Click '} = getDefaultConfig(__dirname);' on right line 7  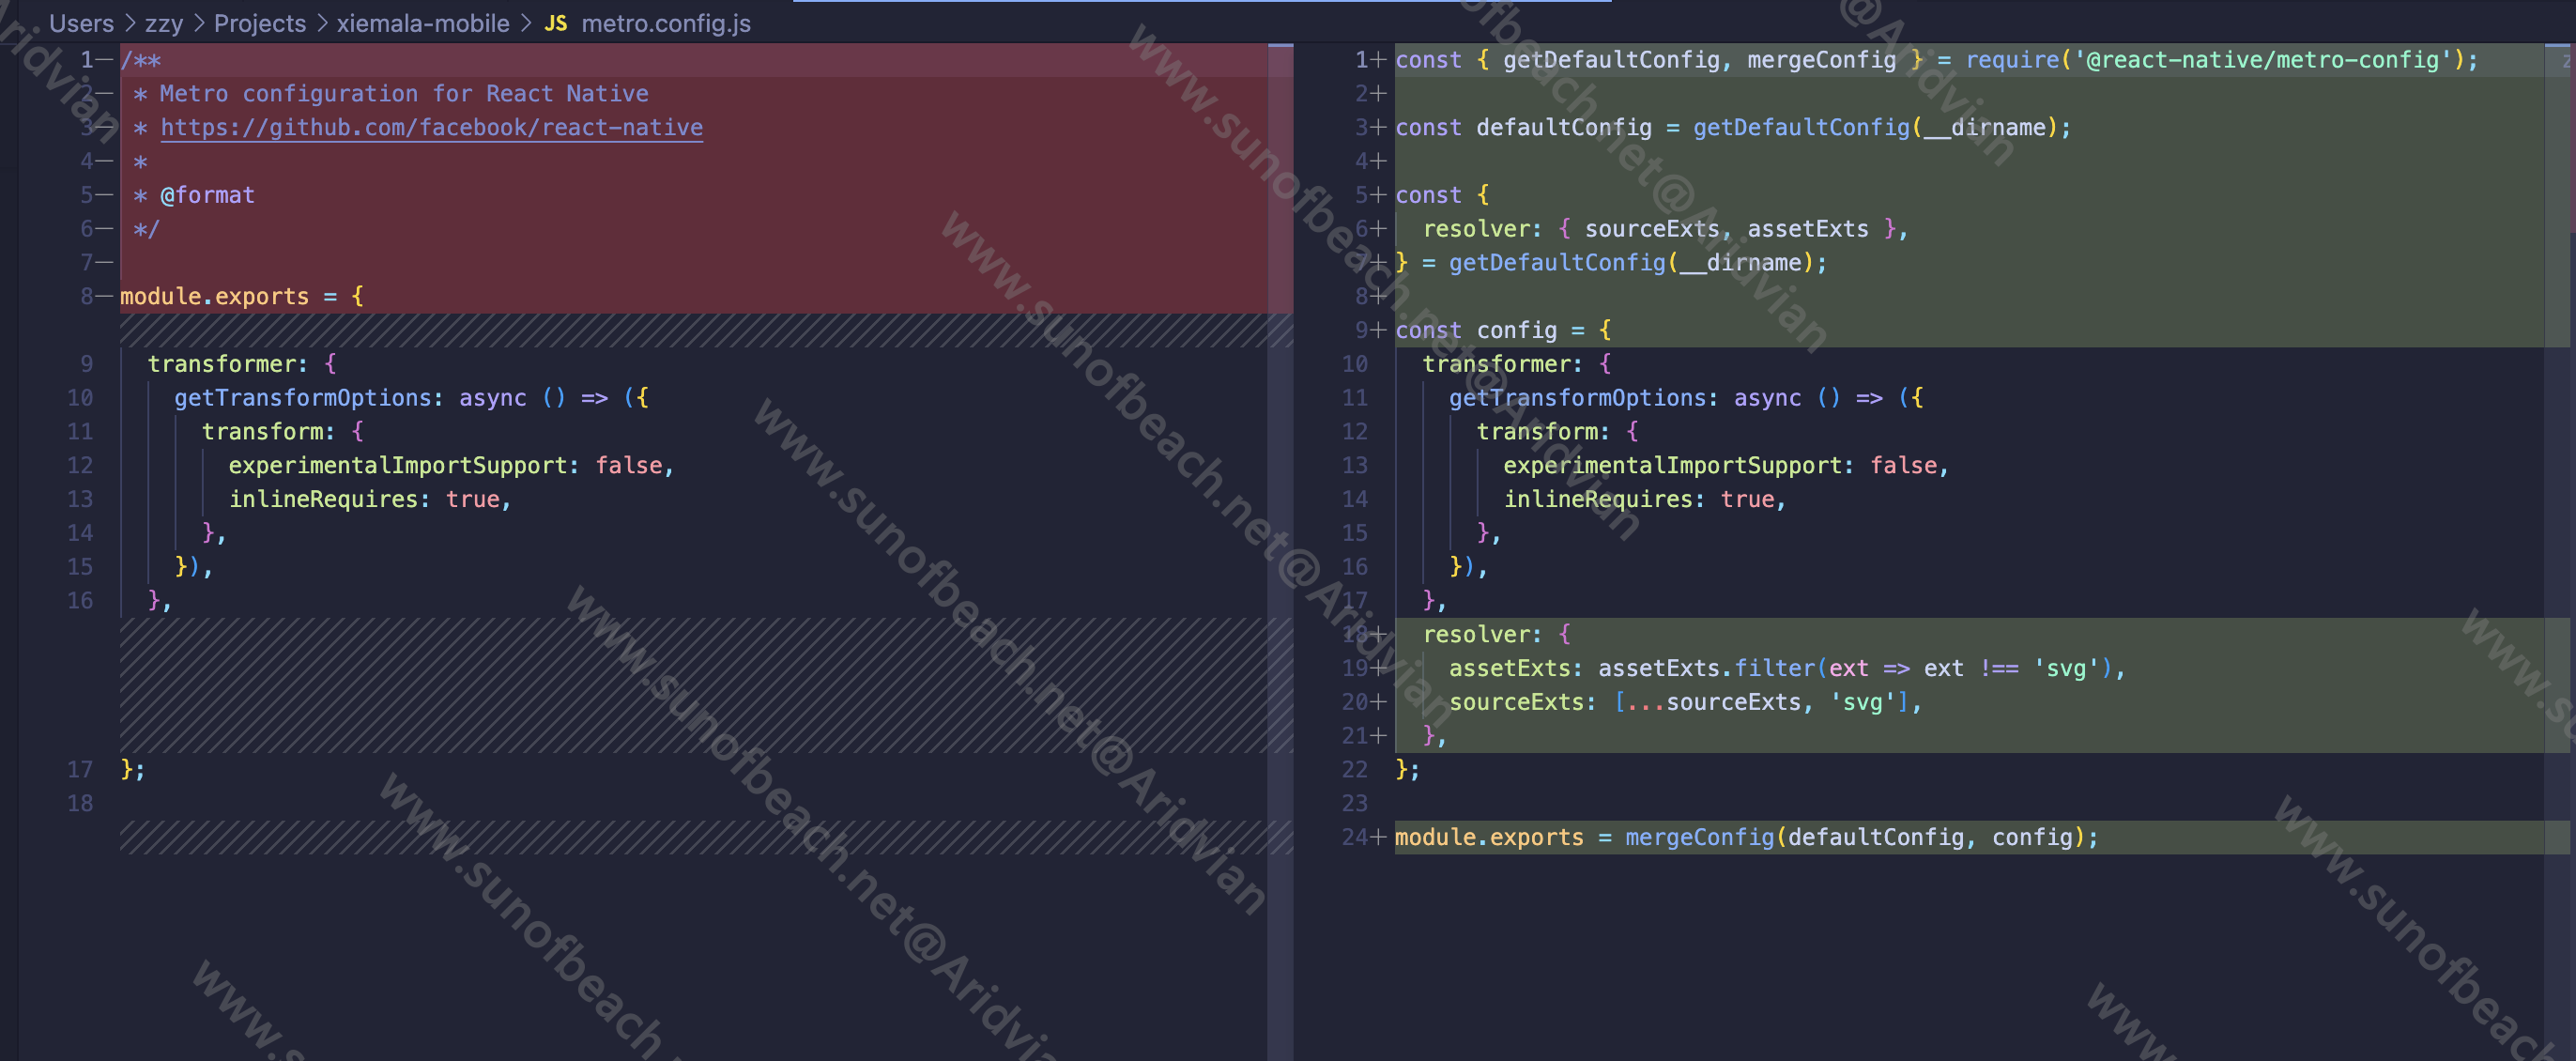(x=1611, y=262)
